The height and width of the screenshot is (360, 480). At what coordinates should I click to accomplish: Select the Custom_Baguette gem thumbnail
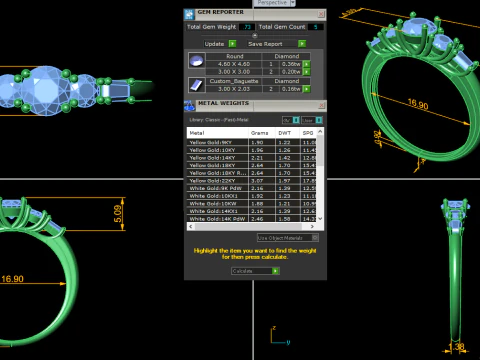197,85
